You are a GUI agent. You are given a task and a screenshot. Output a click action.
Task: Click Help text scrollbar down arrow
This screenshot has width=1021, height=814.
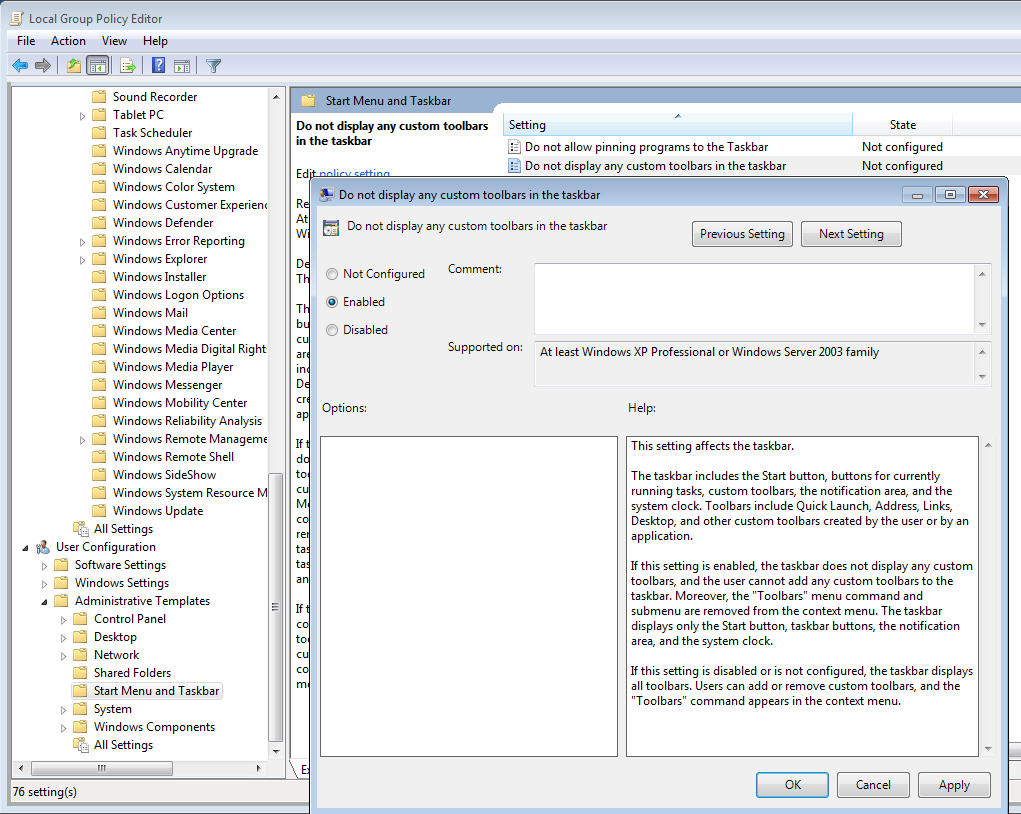(988, 749)
